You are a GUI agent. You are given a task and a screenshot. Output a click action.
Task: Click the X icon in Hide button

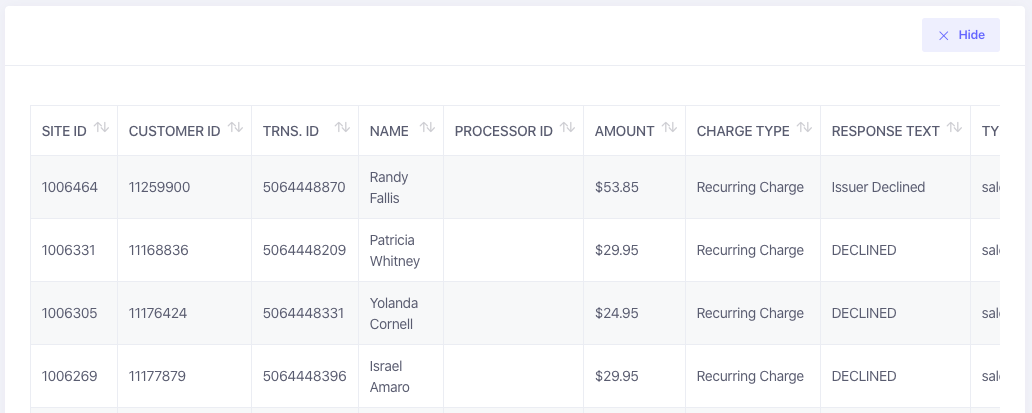[943, 36]
